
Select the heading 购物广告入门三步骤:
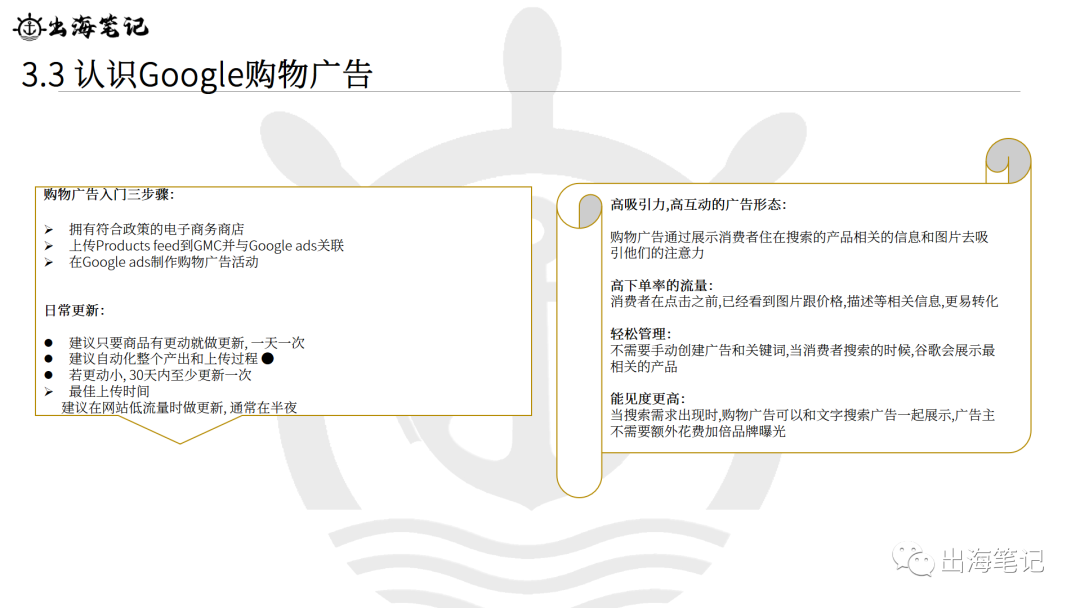pyautogui.click(x=109, y=194)
